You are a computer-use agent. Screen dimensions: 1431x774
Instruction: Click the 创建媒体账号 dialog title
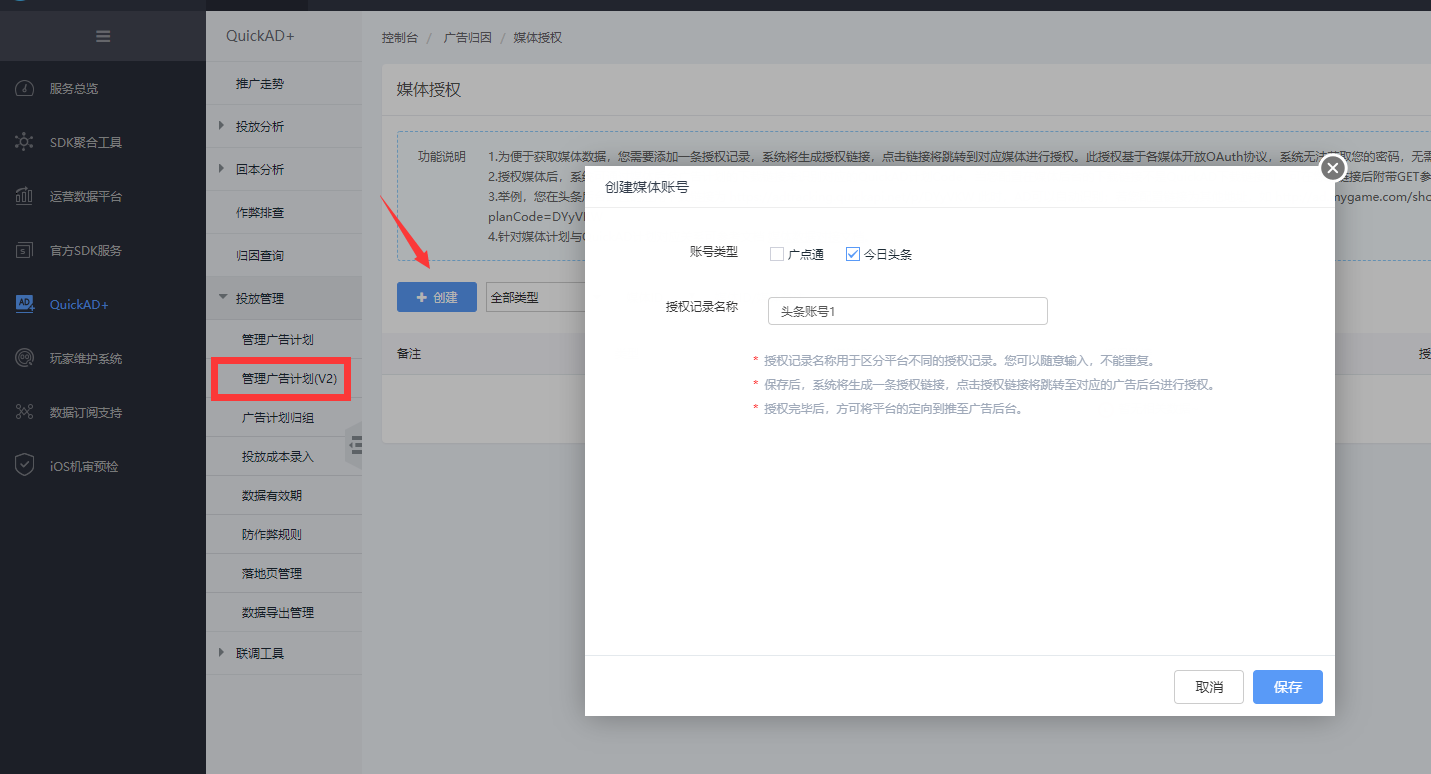pyautogui.click(x=647, y=187)
